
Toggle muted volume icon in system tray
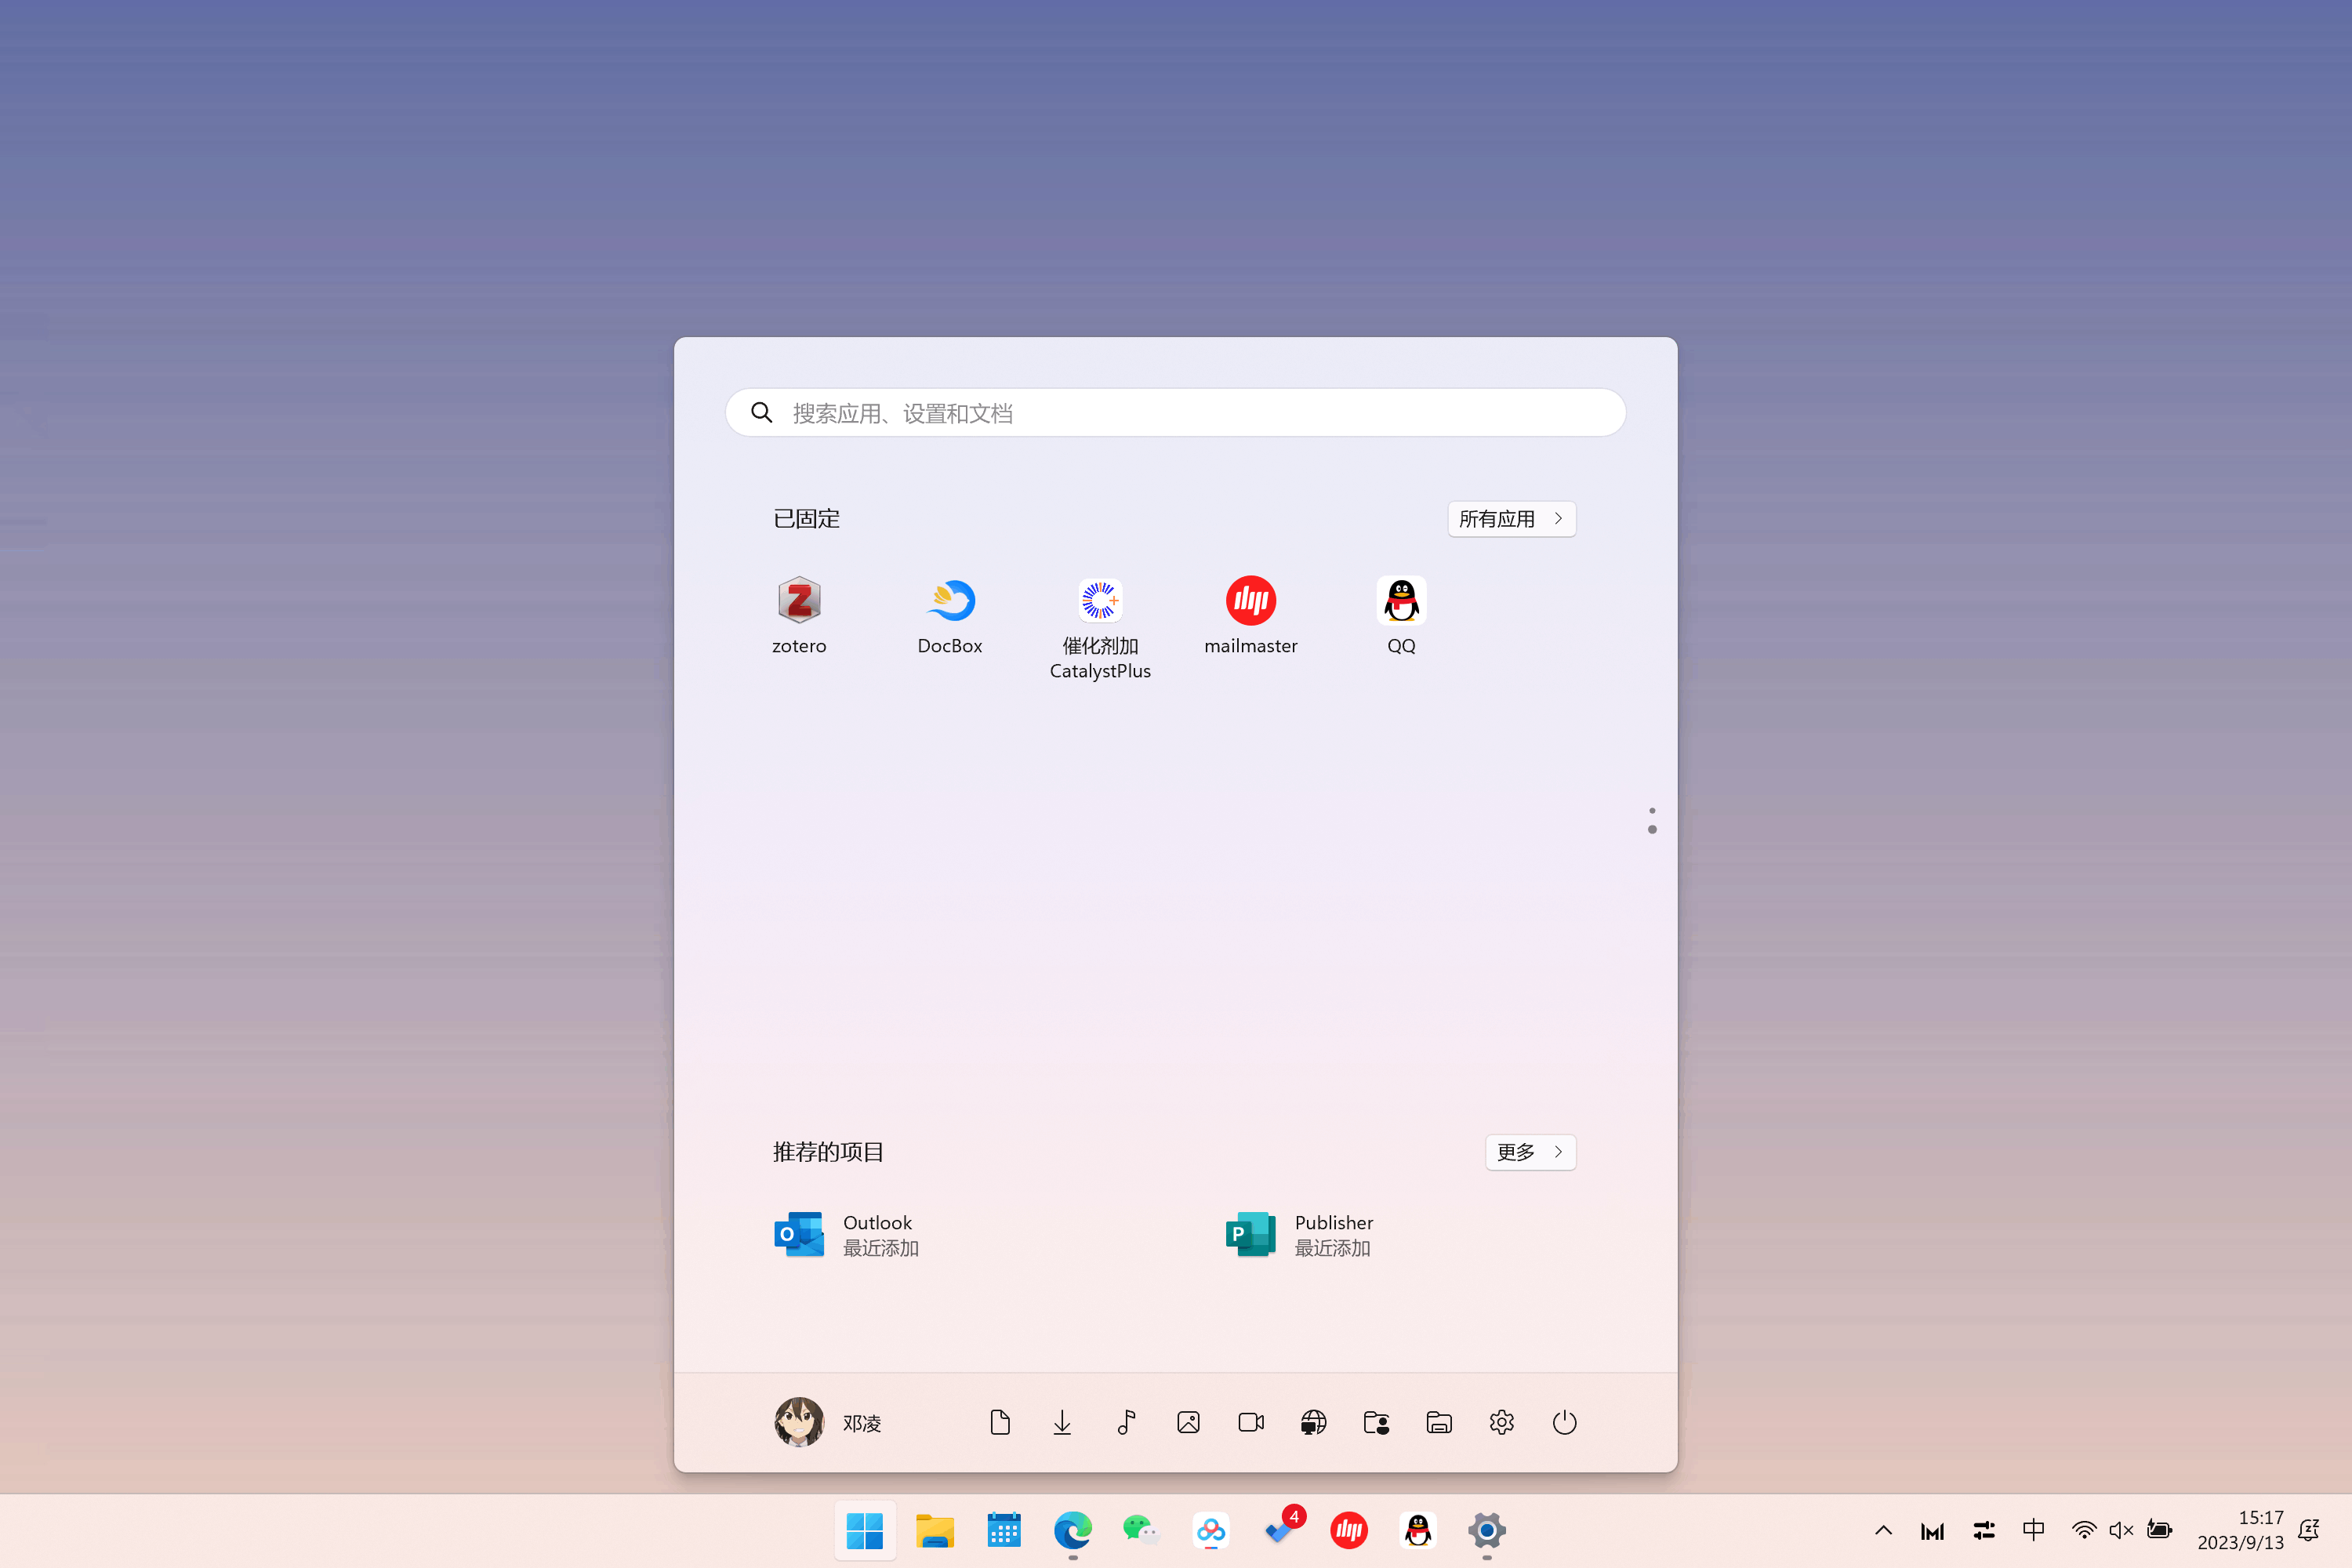(2121, 1530)
